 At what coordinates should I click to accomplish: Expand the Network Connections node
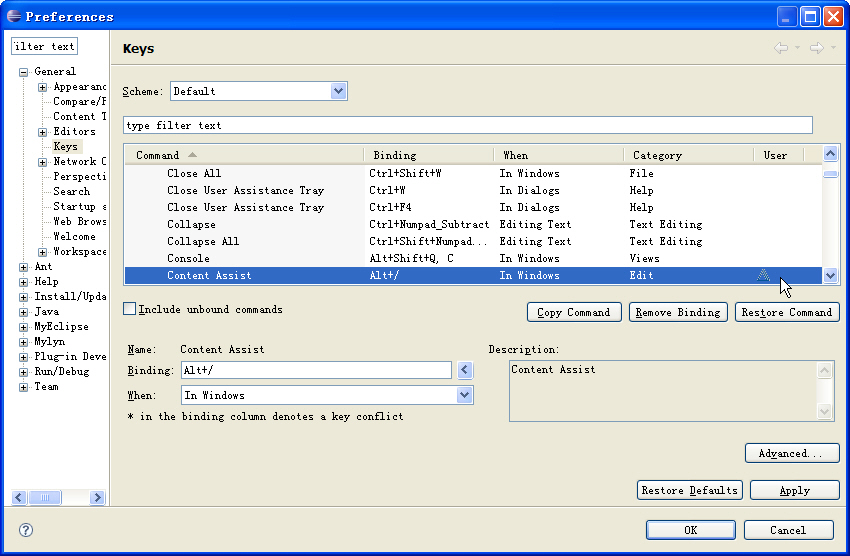42,162
